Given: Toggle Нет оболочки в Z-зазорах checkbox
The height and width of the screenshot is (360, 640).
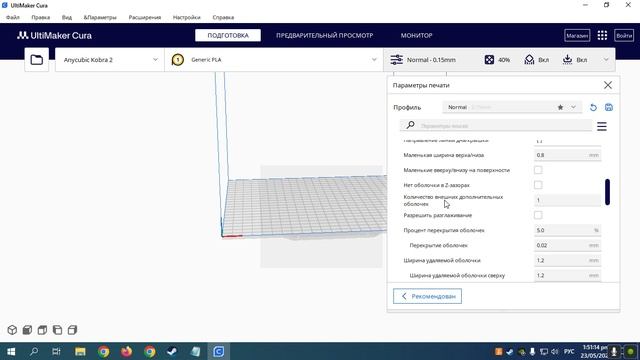Looking at the screenshot, I should (x=538, y=185).
